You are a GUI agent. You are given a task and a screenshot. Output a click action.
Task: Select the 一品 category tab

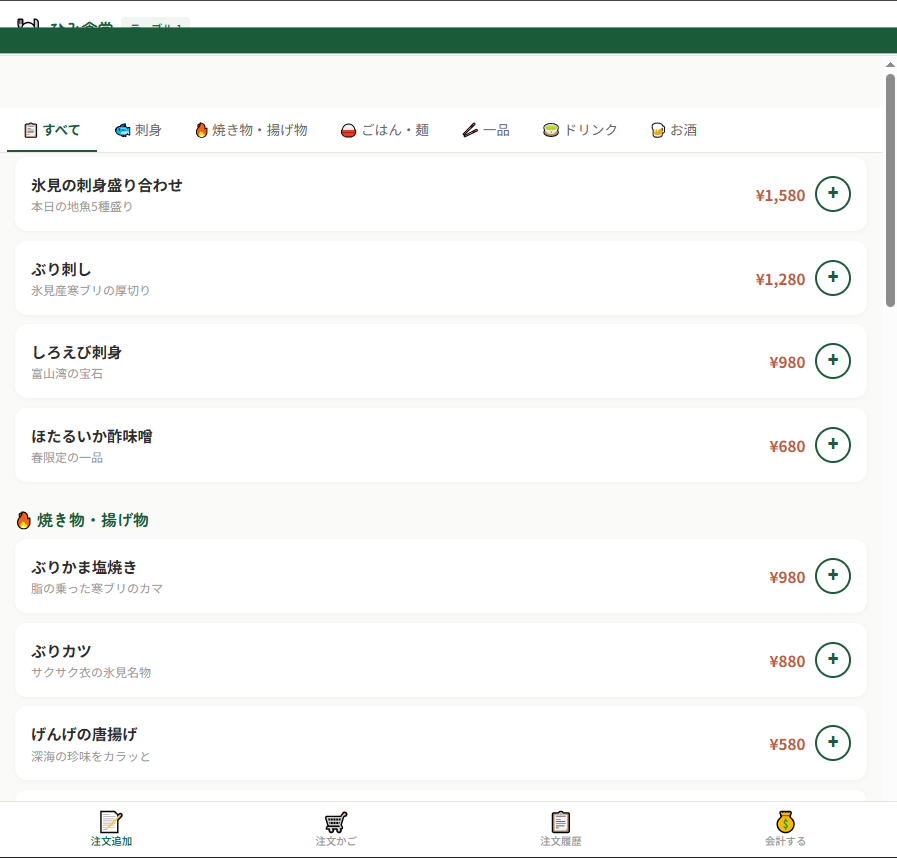(x=486, y=130)
